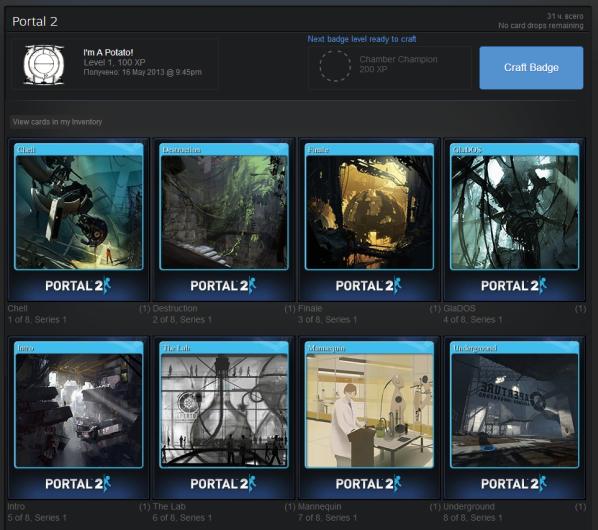
Task: Click '6 of 8, Series 1' text
Action: [182, 518]
